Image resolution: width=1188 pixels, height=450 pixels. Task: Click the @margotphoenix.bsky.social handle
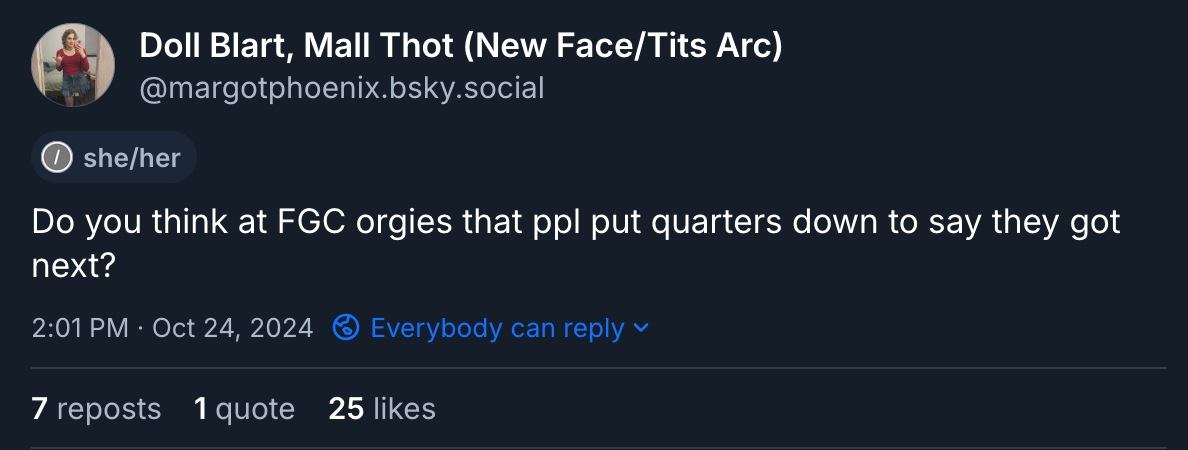click(341, 89)
